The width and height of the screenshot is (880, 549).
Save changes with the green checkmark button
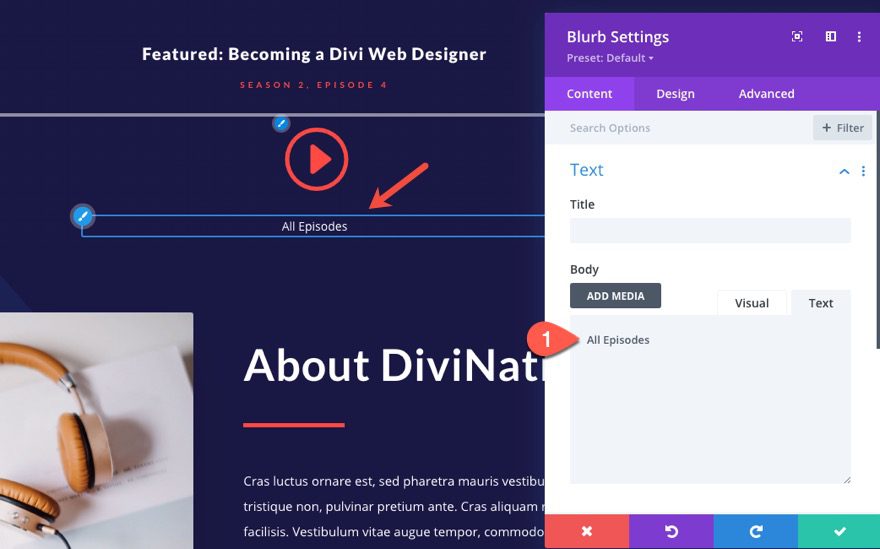coord(839,531)
